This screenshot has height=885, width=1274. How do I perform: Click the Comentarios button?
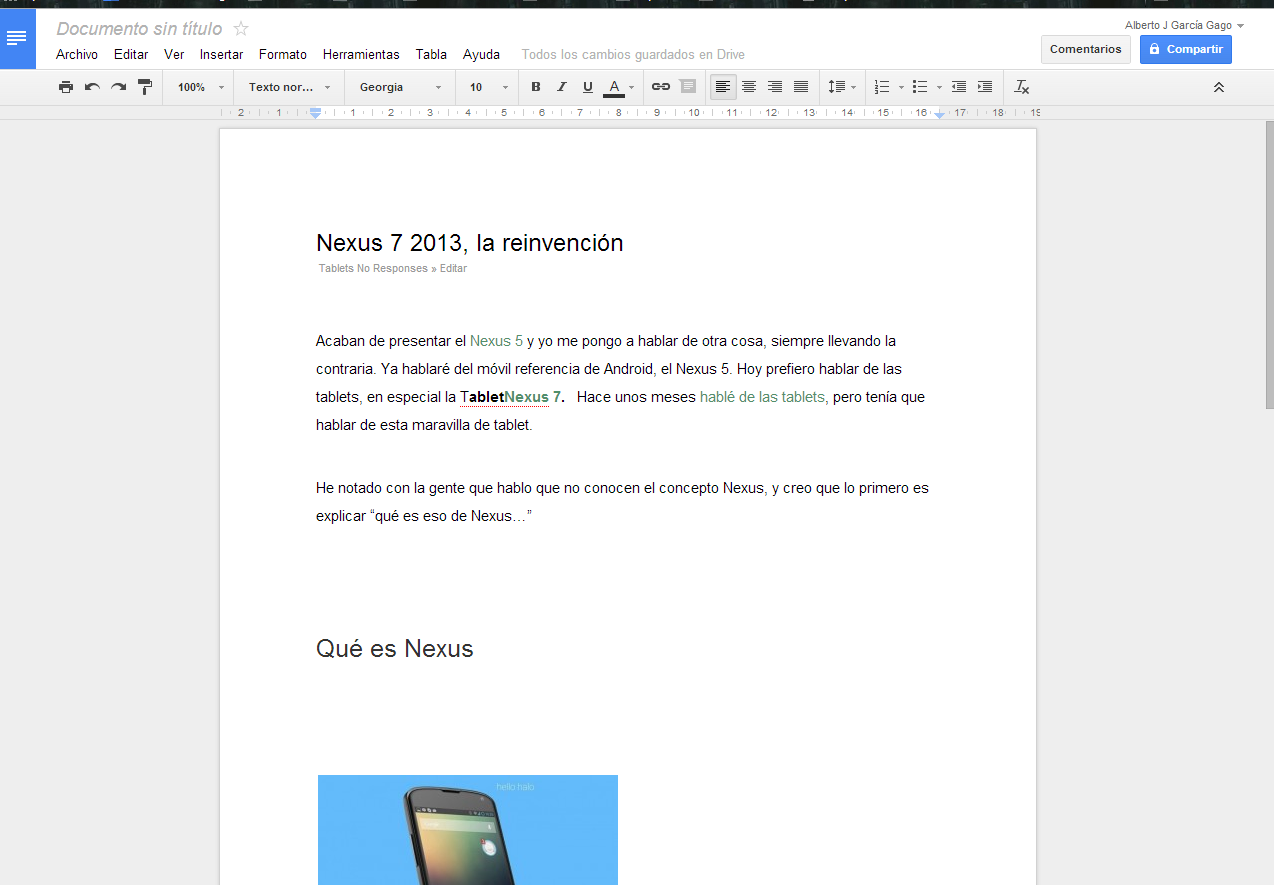click(1085, 49)
